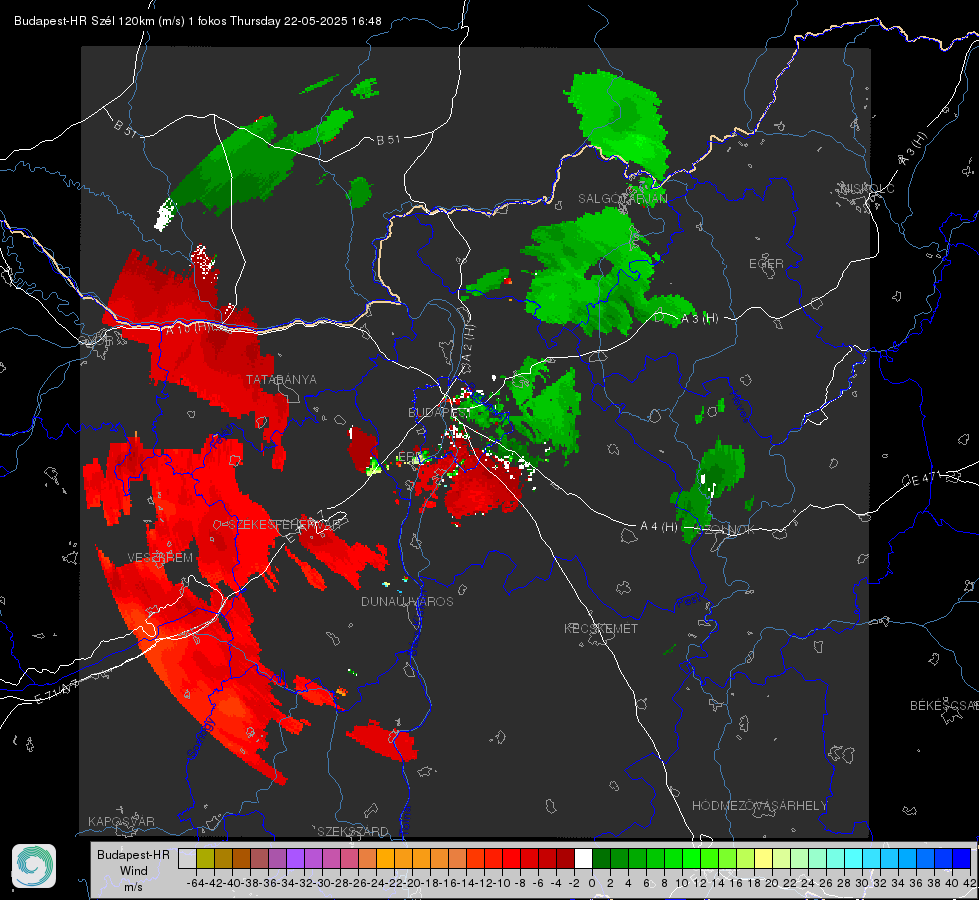Click the blue 'Pest' county label near Kecskemét
979x900 pixels.
click(x=689, y=601)
